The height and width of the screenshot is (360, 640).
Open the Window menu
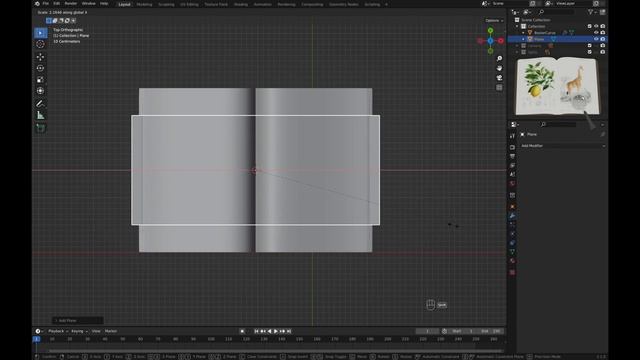click(89, 4)
